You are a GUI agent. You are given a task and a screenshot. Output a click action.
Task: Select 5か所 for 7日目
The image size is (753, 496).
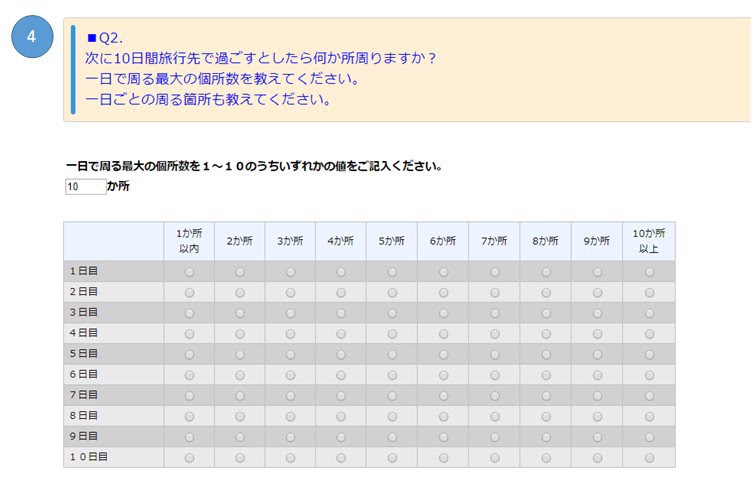(392, 396)
